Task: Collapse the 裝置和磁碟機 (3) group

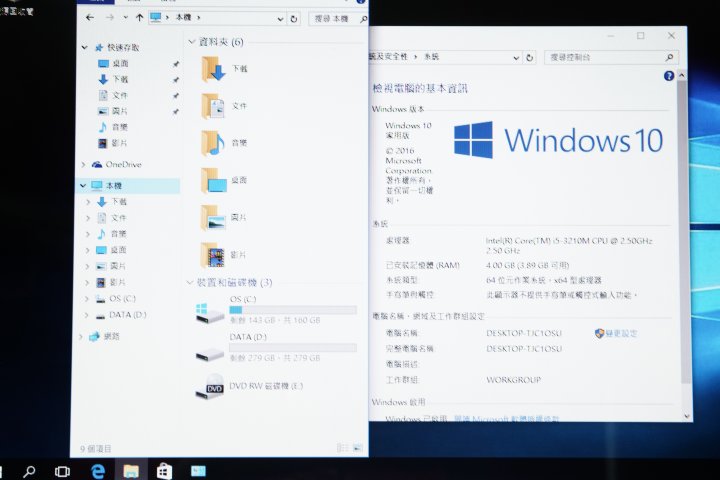Action: 190,282
